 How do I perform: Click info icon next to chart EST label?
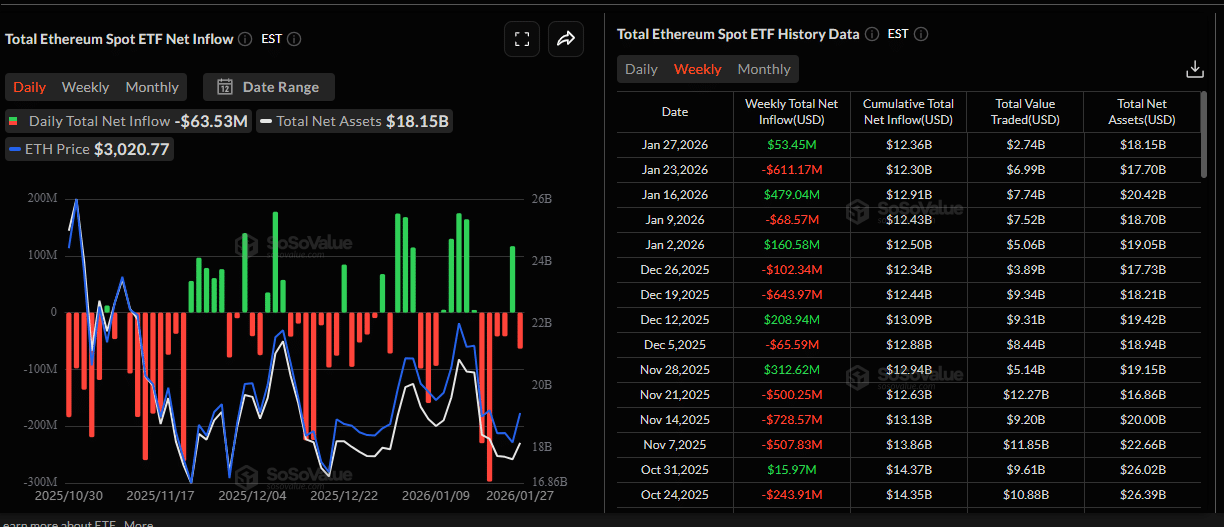pyautogui.click(x=294, y=39)
